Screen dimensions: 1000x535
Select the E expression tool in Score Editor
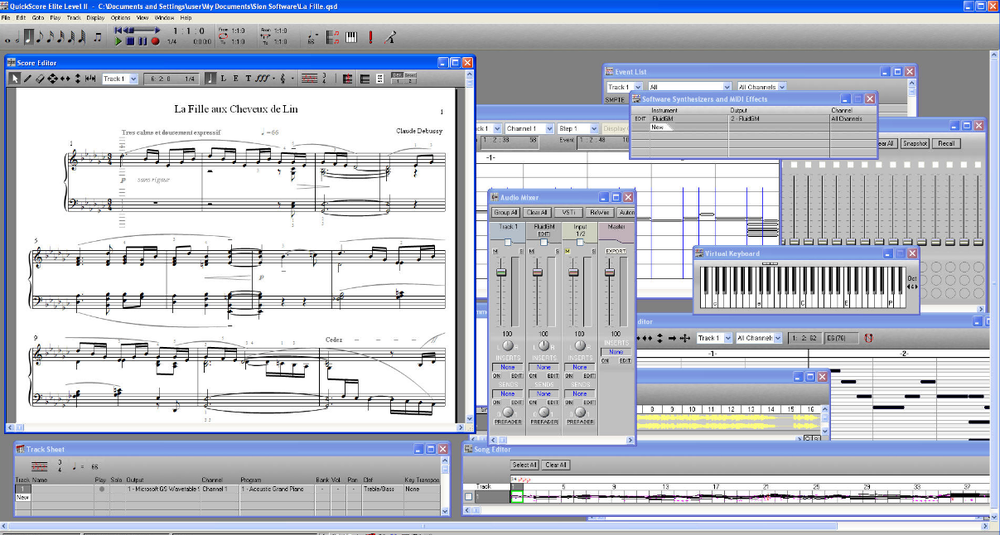point(236,78)
